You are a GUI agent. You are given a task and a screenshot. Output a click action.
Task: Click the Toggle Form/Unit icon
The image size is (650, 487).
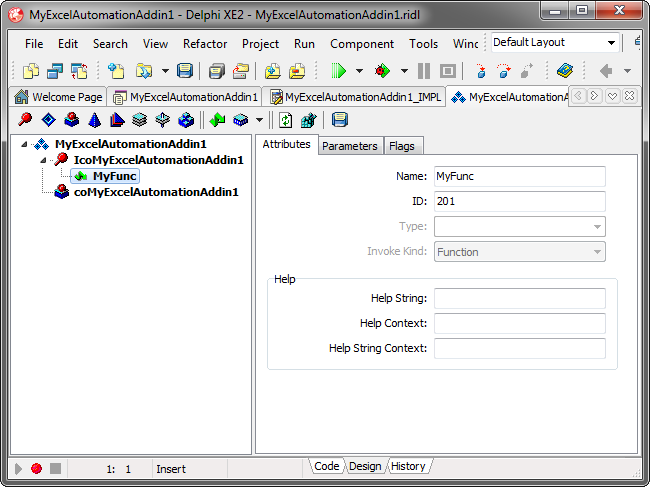pos(79,71)
